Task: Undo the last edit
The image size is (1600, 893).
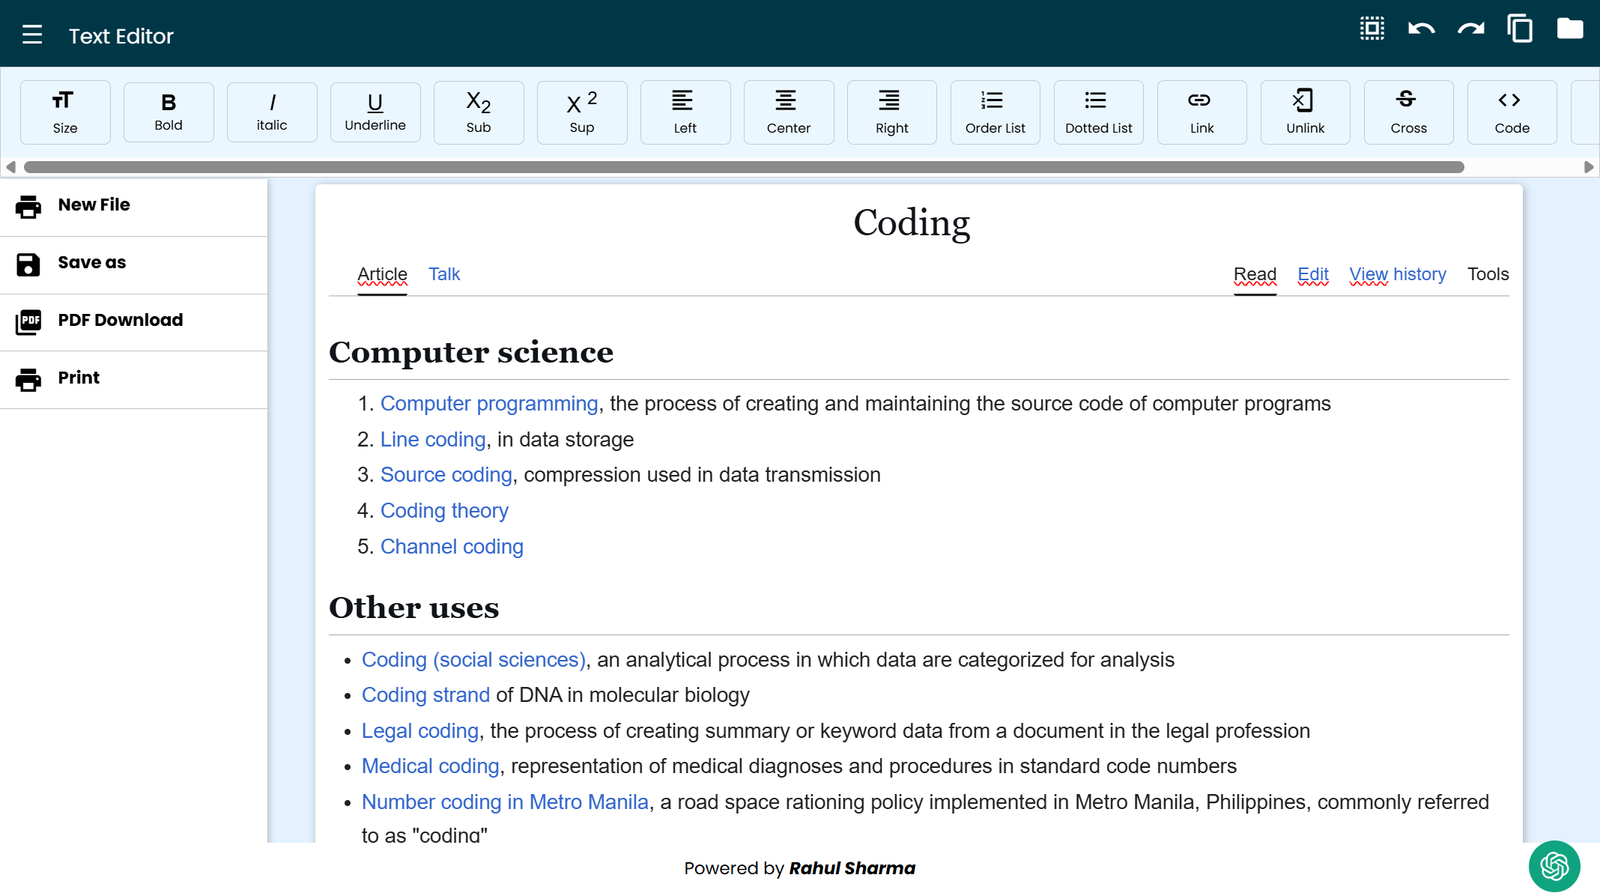Action: click(x=1421, y=29)
